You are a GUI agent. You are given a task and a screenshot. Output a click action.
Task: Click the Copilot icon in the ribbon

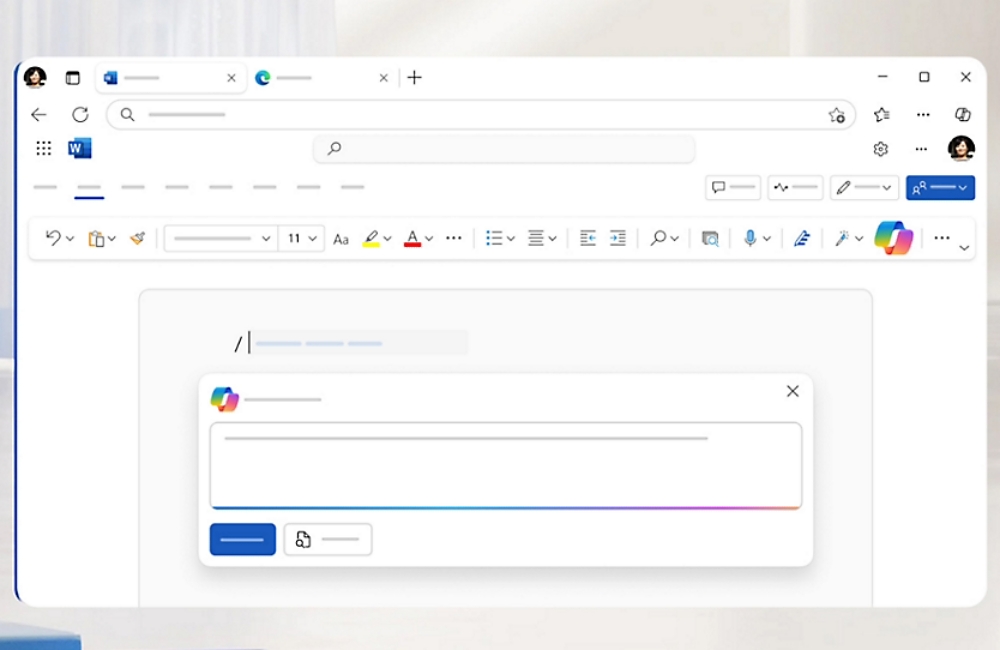pyautogui.click(x=893, y=238)
